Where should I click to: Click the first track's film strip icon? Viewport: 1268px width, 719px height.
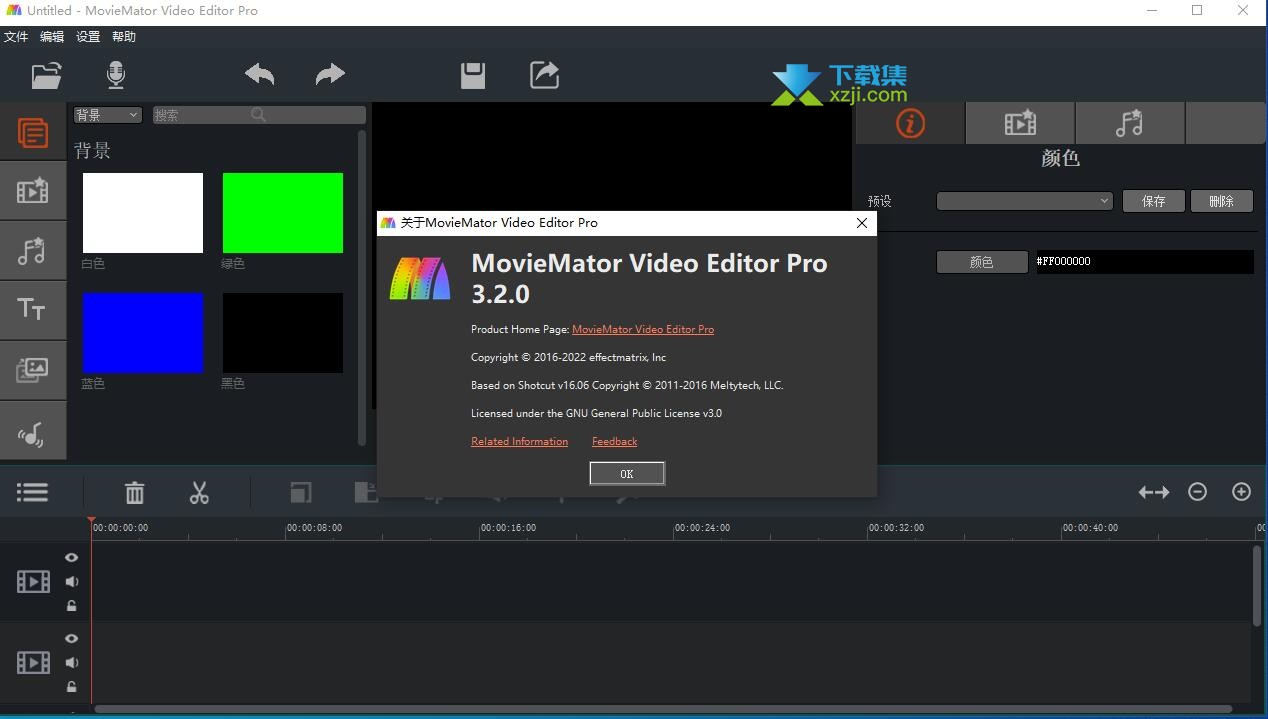33,581
